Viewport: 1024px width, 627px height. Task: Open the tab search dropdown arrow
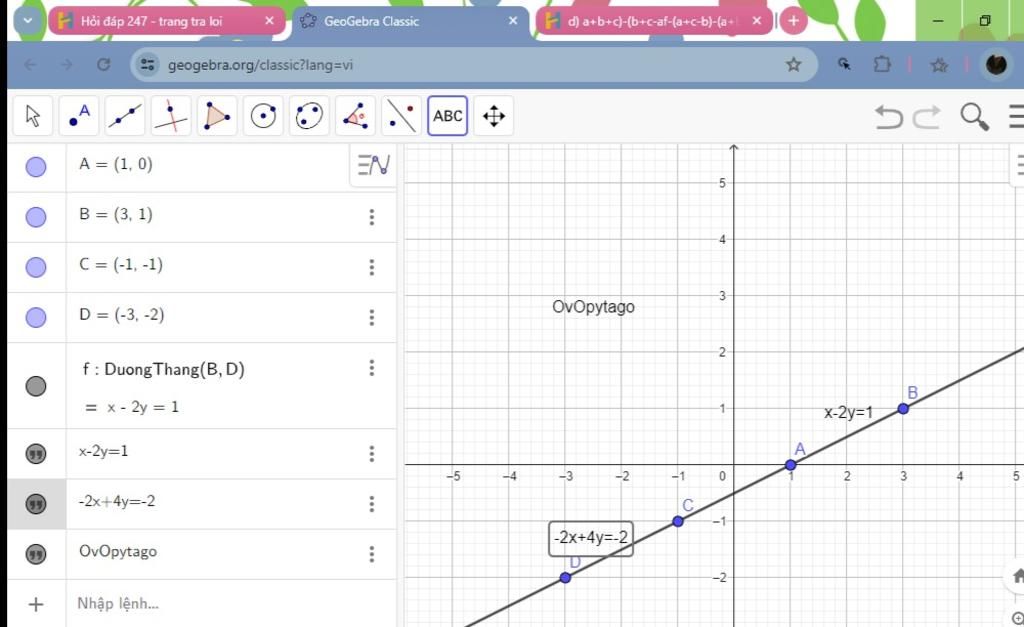[27, 20]
